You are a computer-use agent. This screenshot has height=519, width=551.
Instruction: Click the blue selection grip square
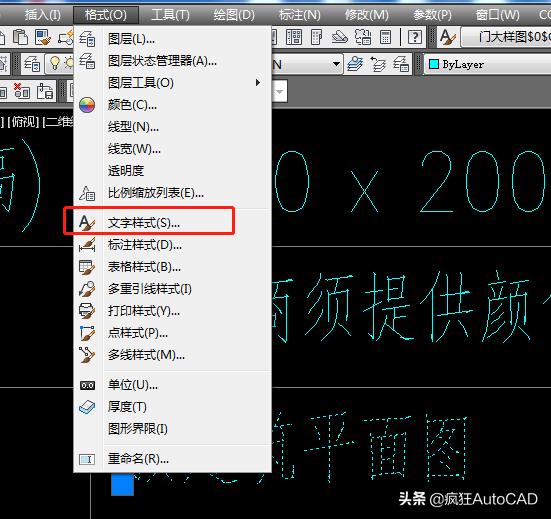[x=122, y=485]
